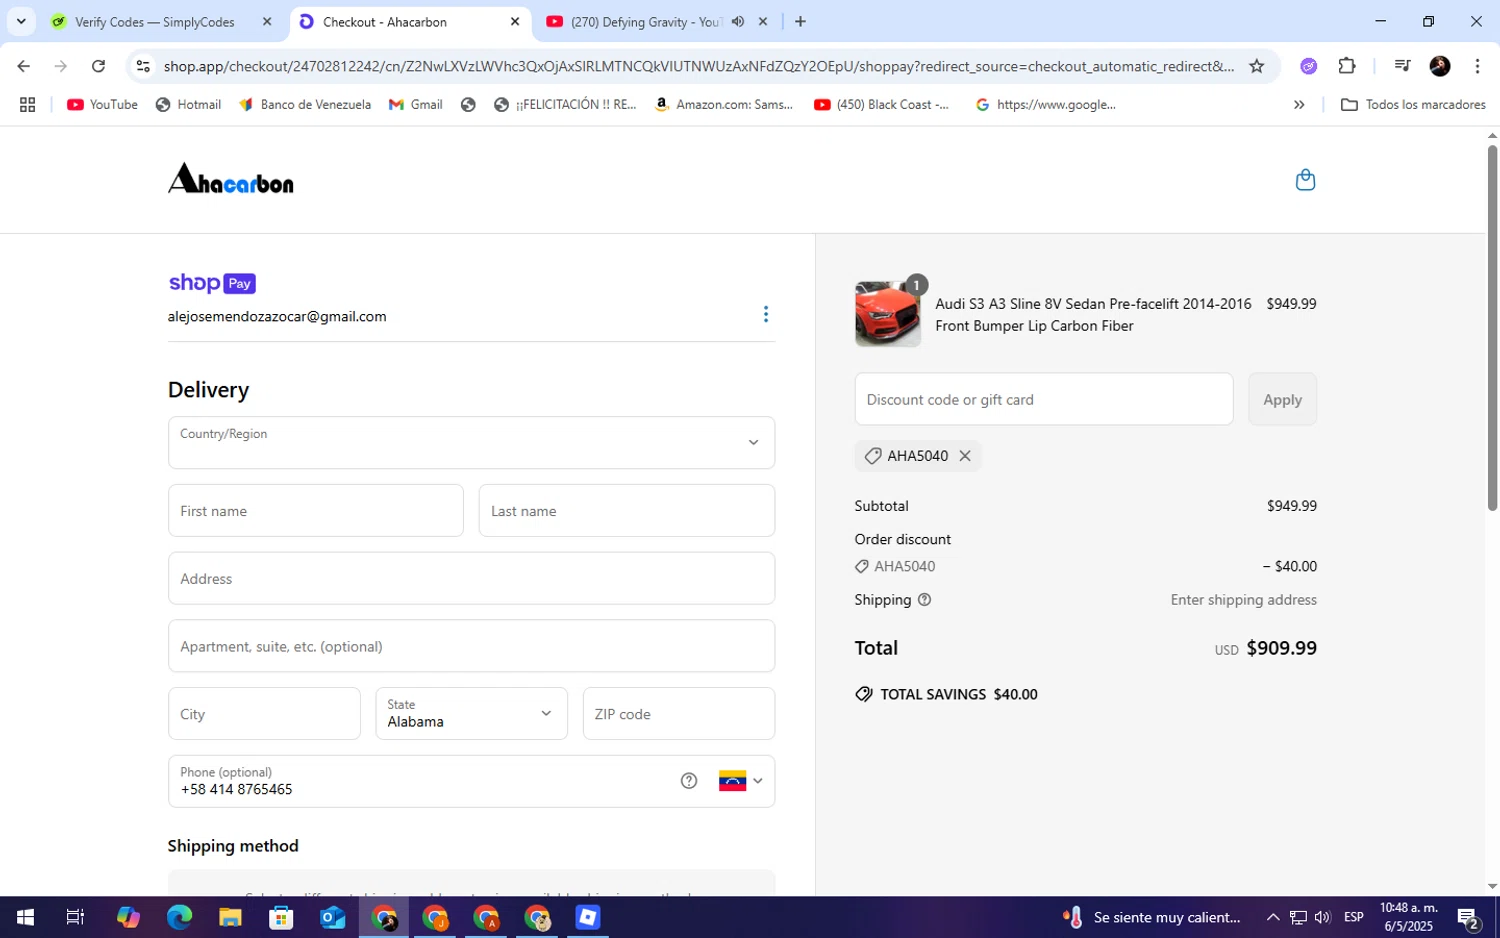Open Hotmail bookmark
Image resolution: width=1500 pixels, height=938 pixels.
point(188,104)
